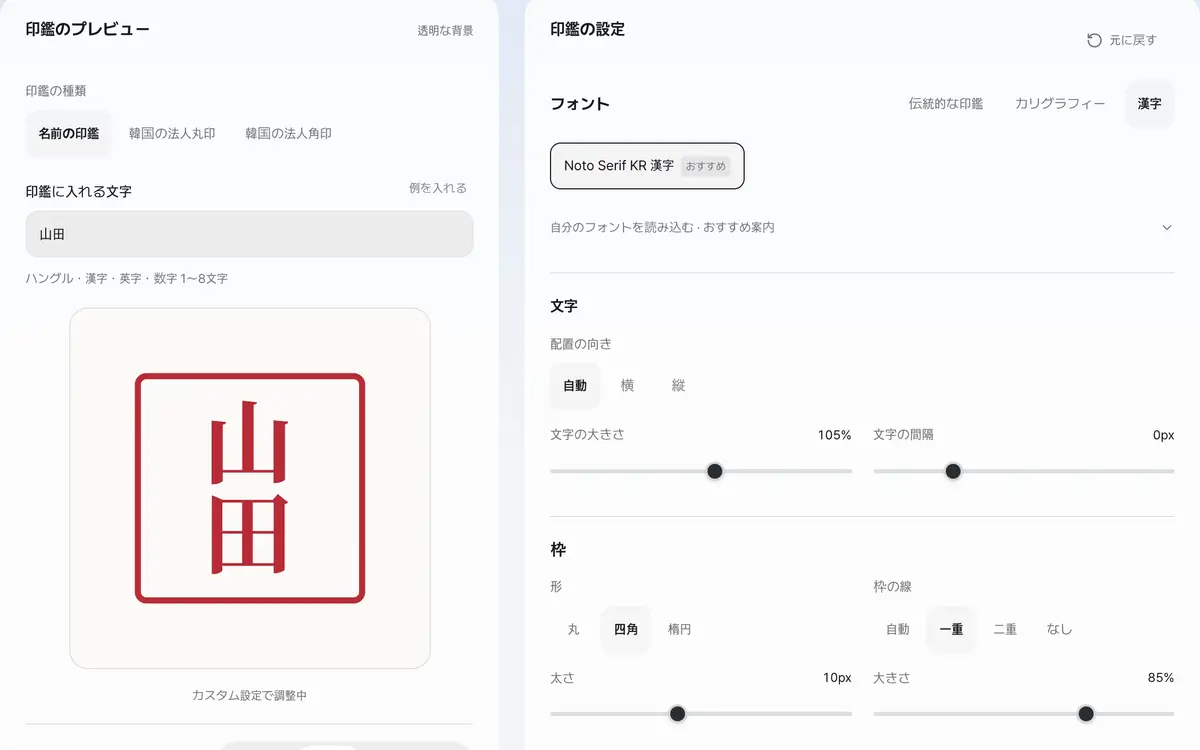
Task: Set frame line to なし
Action: pos(1059,630)
